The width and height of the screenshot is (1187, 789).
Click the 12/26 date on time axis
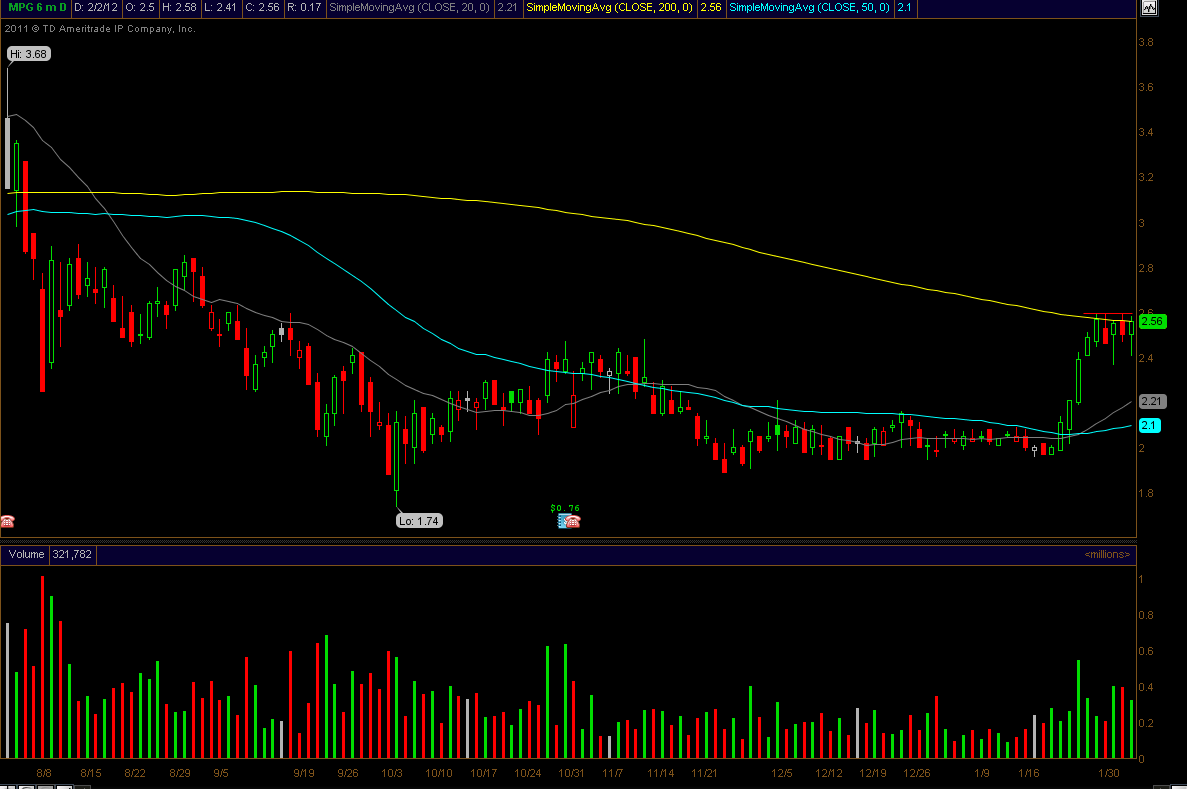(917, 773)
